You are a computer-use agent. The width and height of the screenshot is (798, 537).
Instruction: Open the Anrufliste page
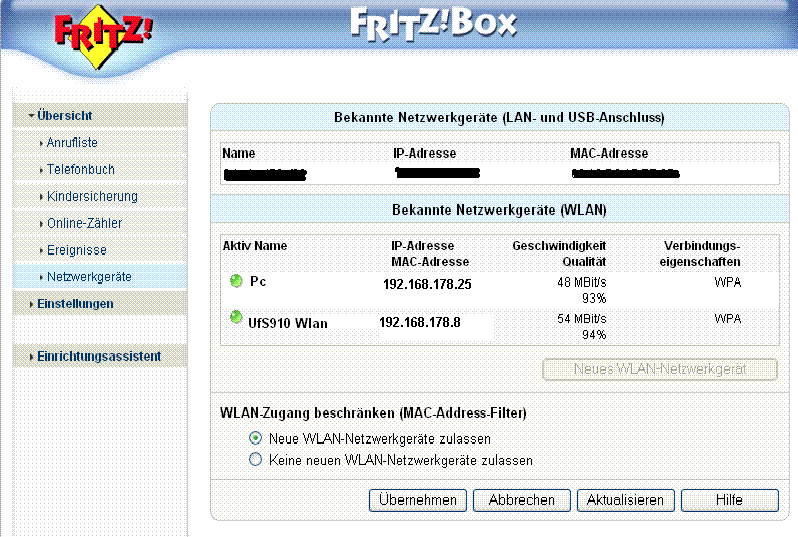(x=72, y=143)
